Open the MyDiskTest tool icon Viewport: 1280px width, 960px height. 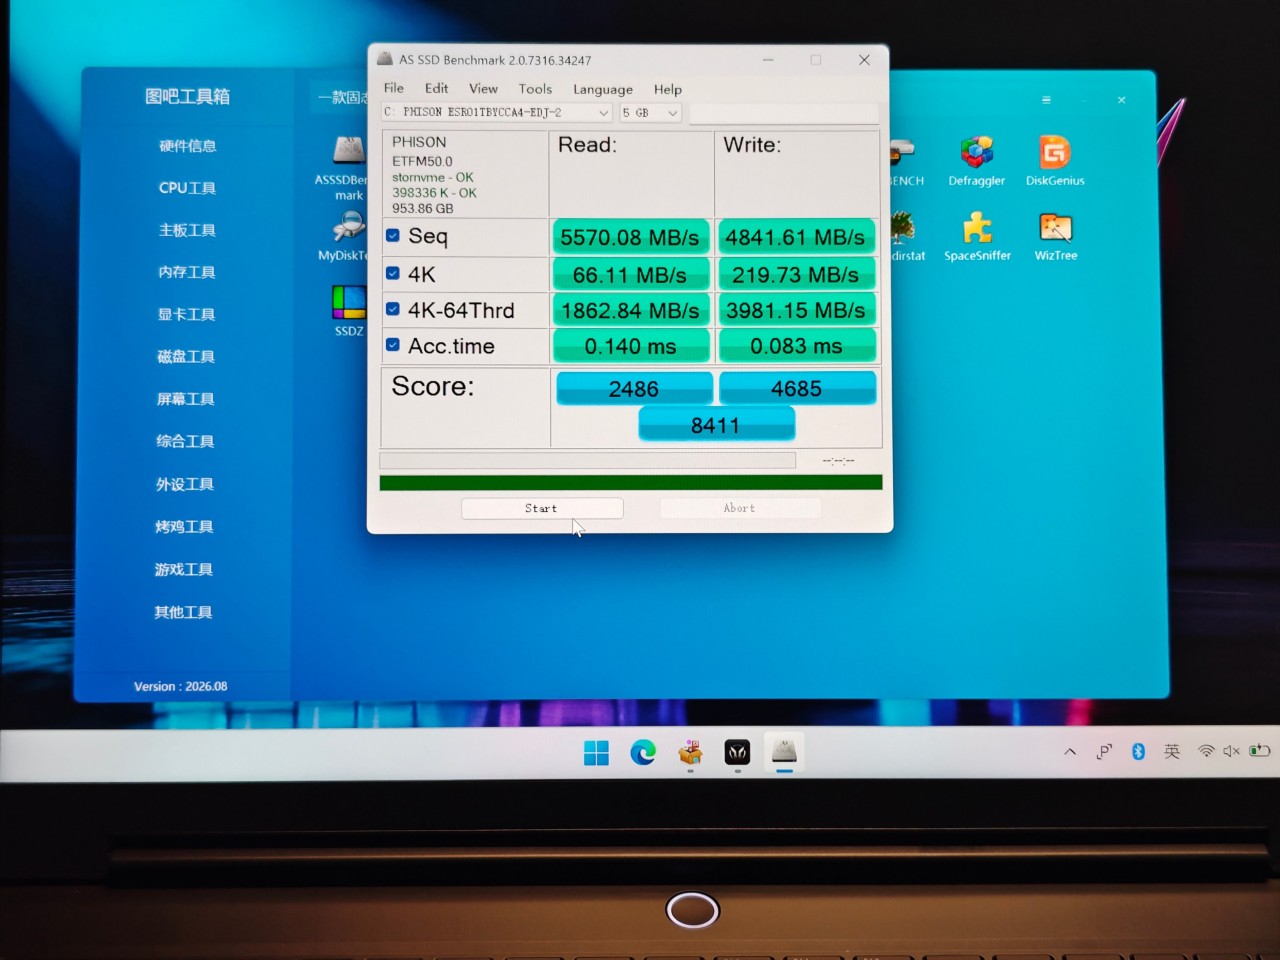349,227
